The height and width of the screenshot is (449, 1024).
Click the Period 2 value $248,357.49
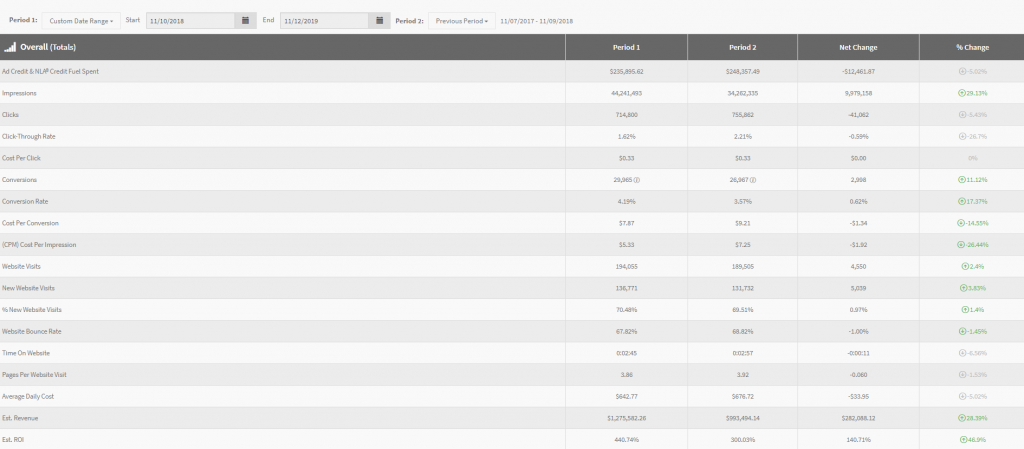[x=743, y=71]
